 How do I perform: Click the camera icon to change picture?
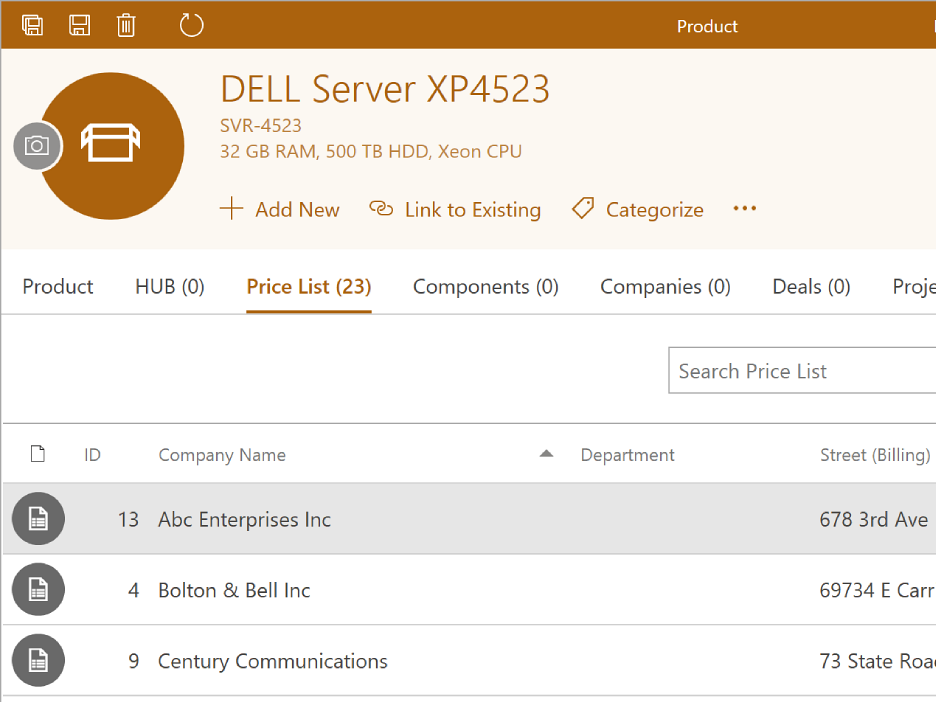pyautogui.click(x=37, y=146)
